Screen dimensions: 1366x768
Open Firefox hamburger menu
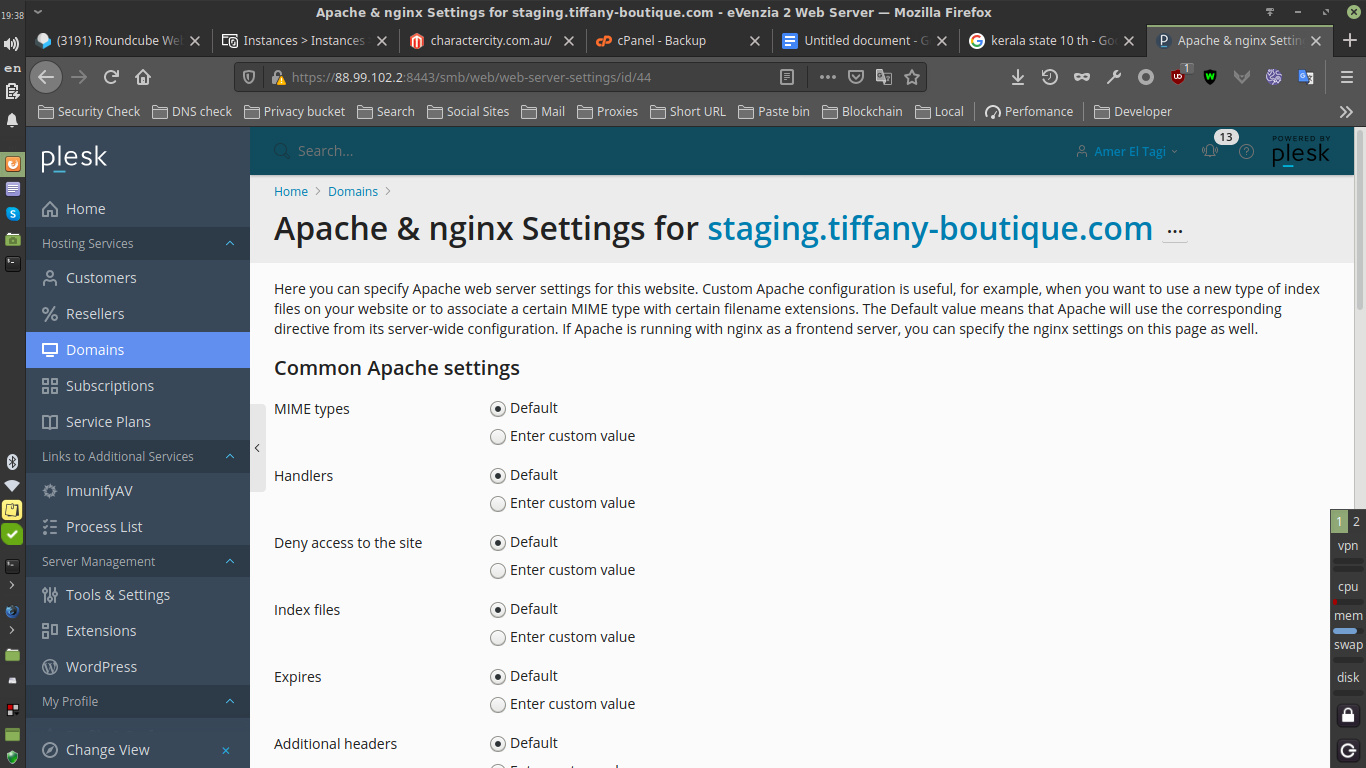pyautogui.click(x=1346, y=77)
